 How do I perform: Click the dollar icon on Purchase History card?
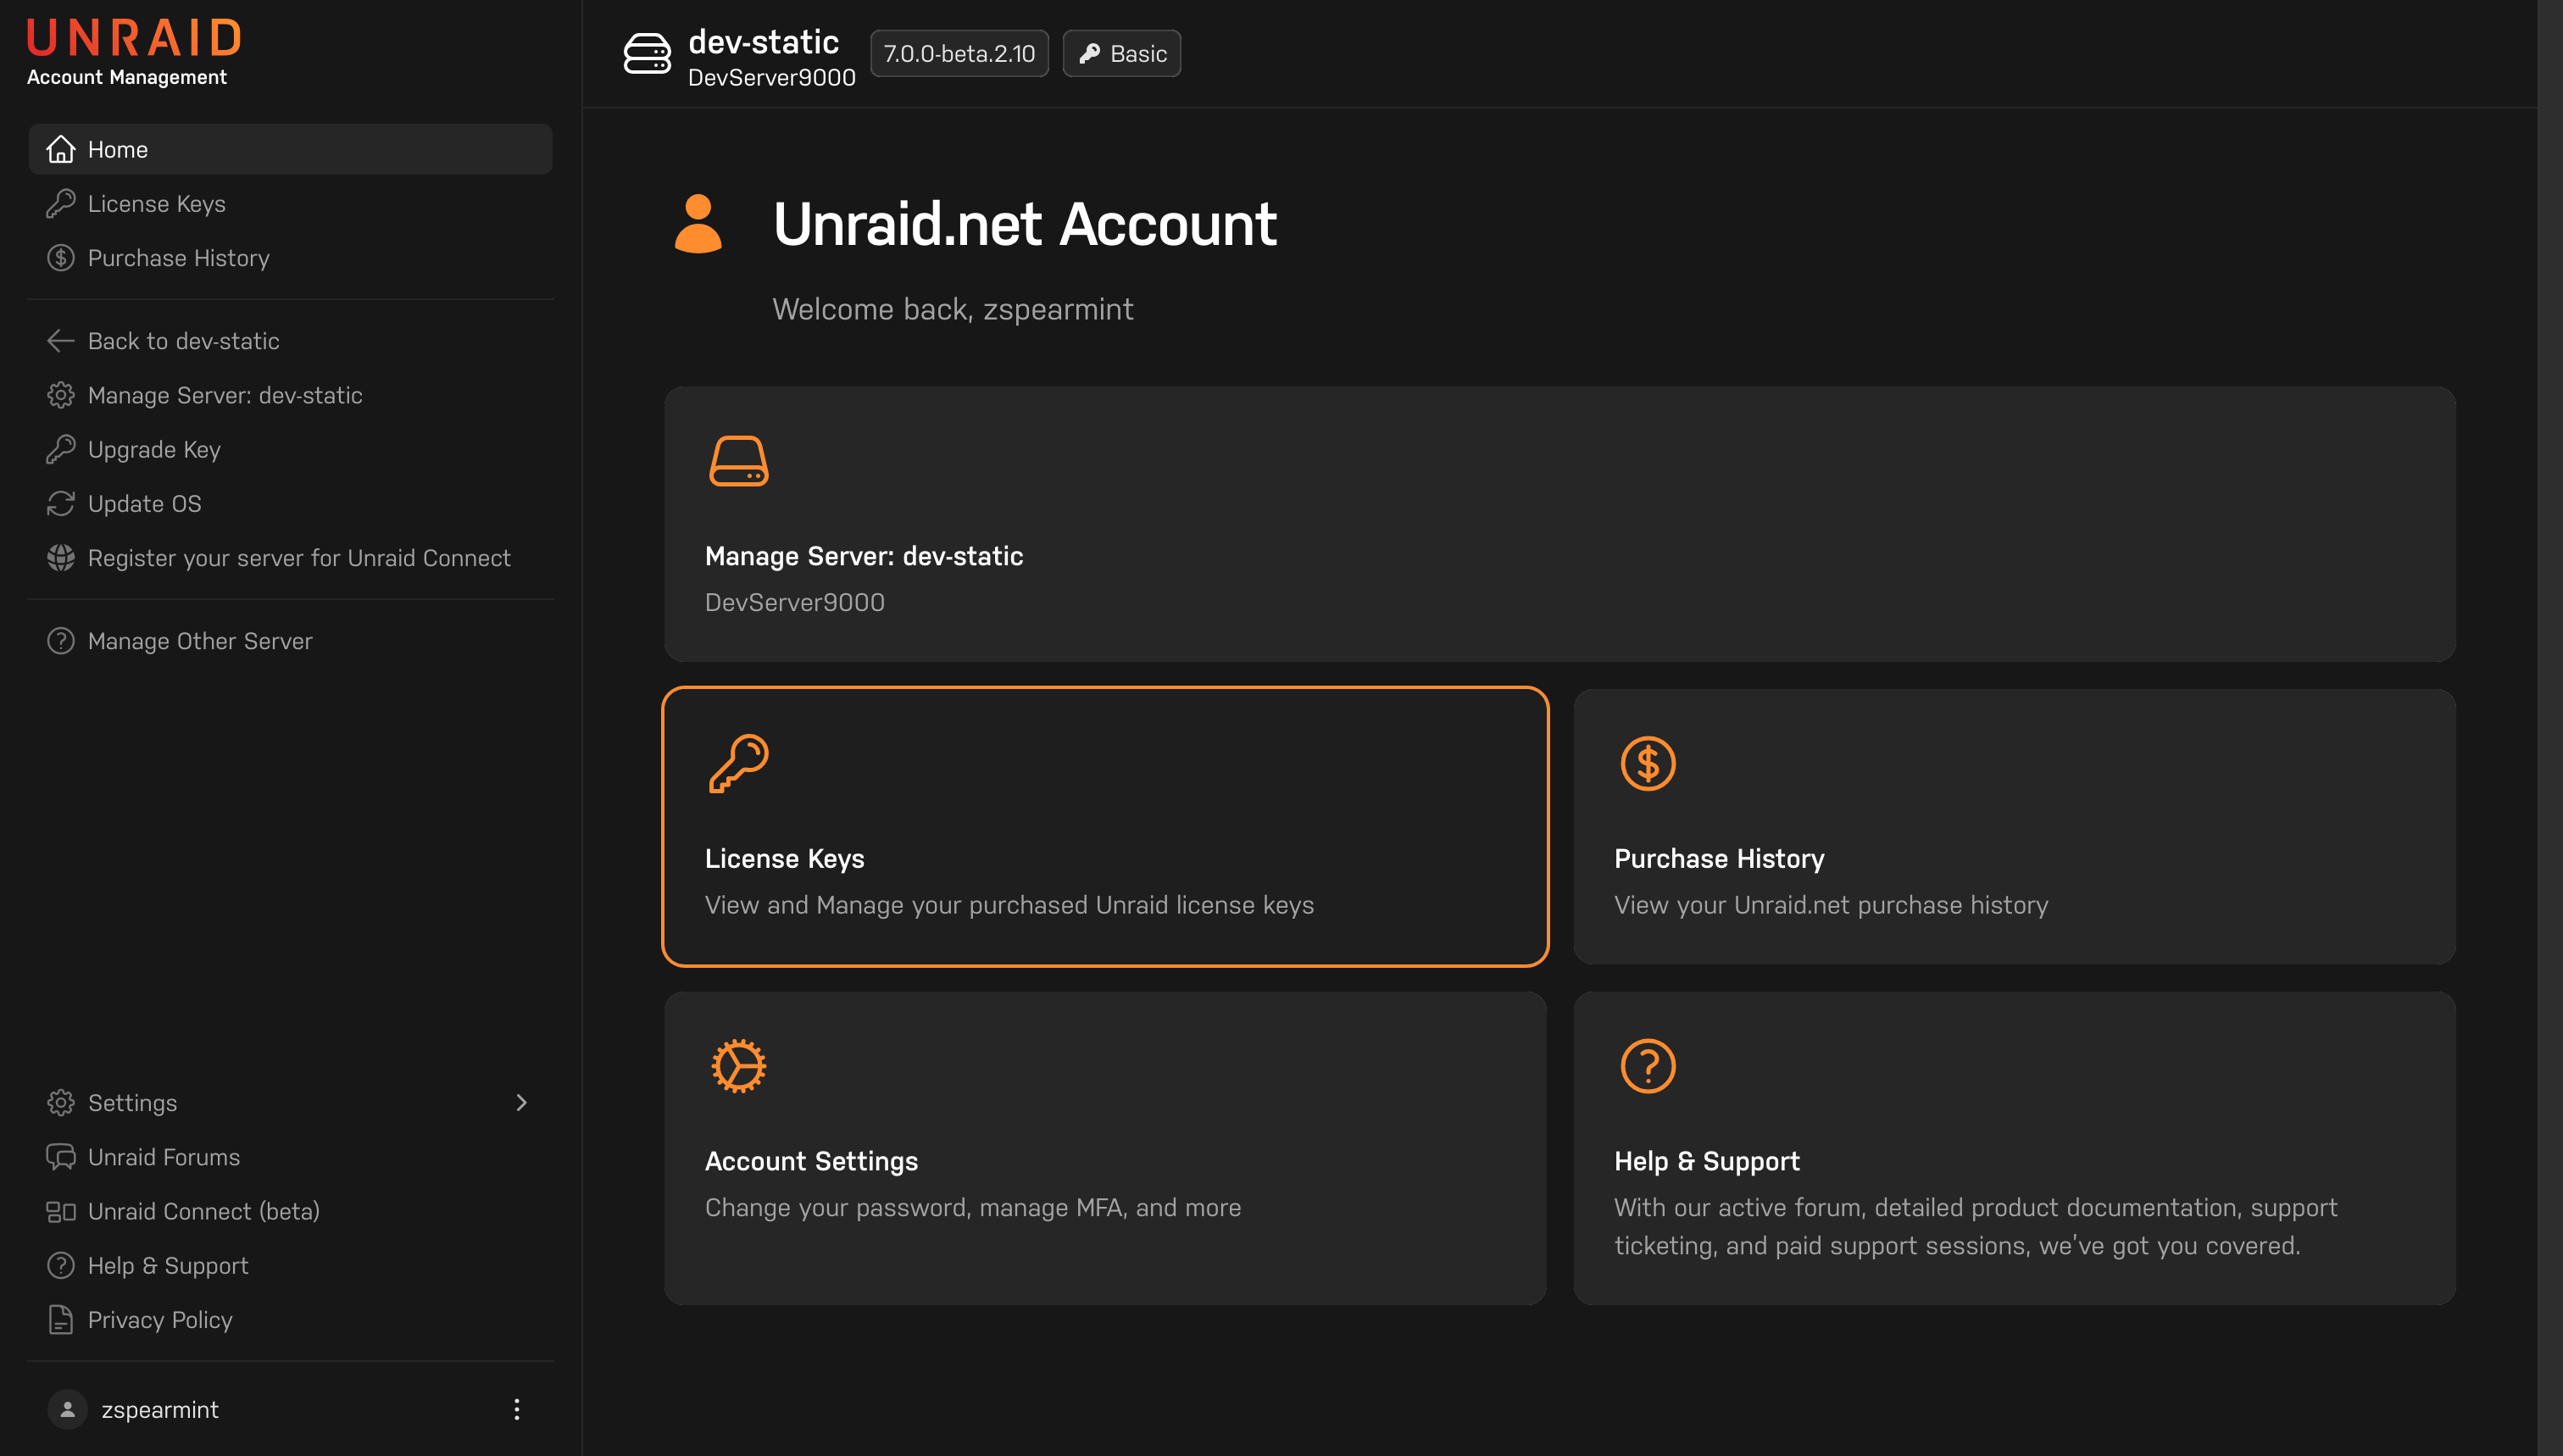tap(1647, 764)
